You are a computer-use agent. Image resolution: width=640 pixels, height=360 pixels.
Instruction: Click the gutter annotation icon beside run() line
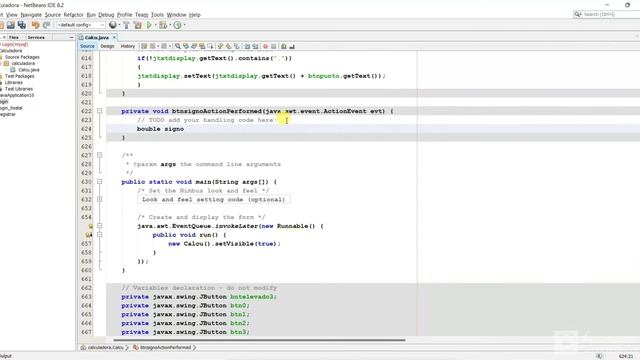[89, 235]
